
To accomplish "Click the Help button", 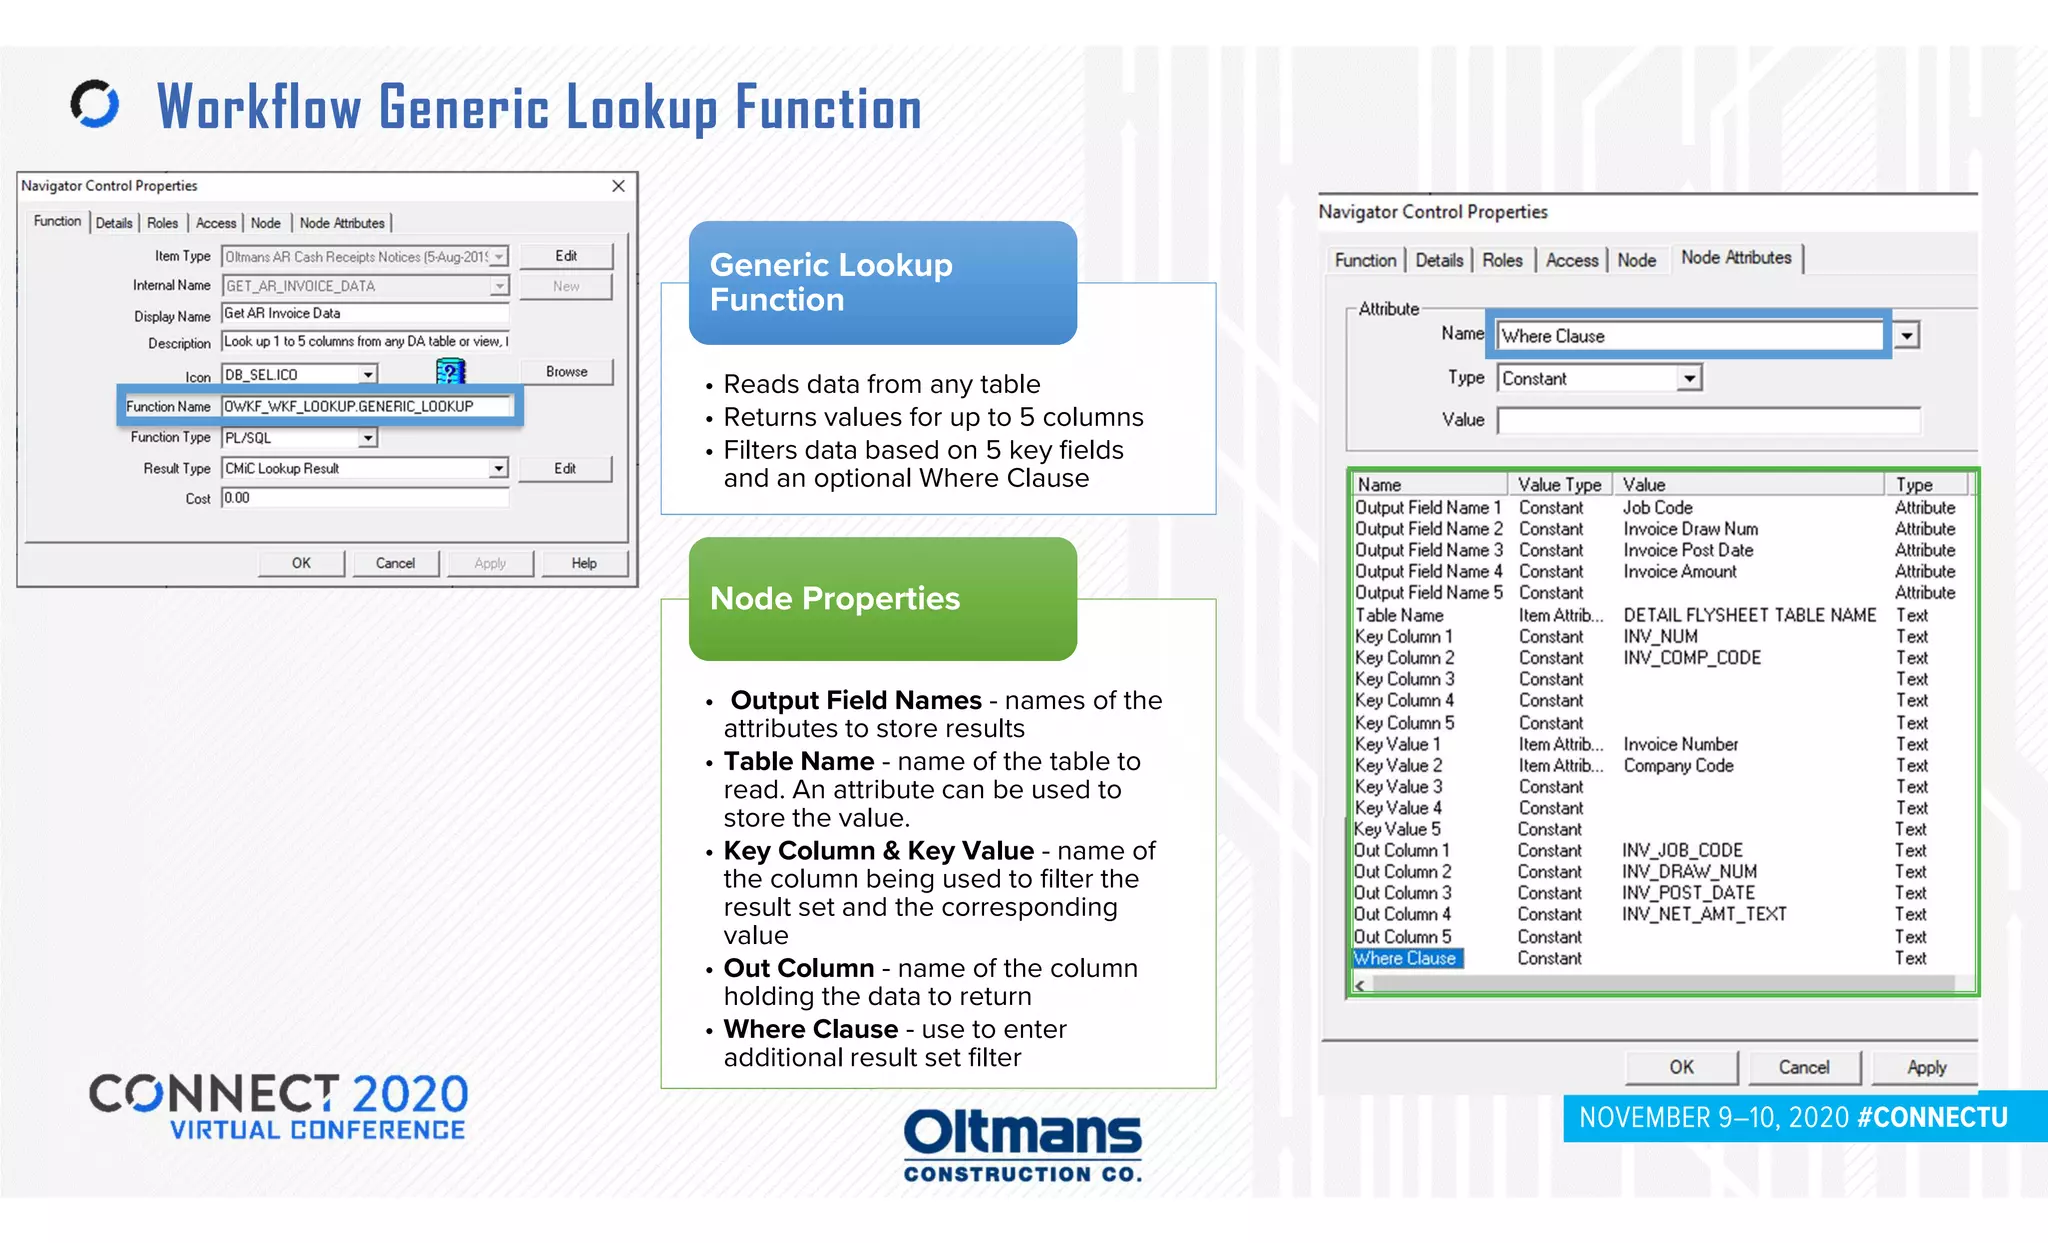I will pyautogui.click(x=584, y=563).
